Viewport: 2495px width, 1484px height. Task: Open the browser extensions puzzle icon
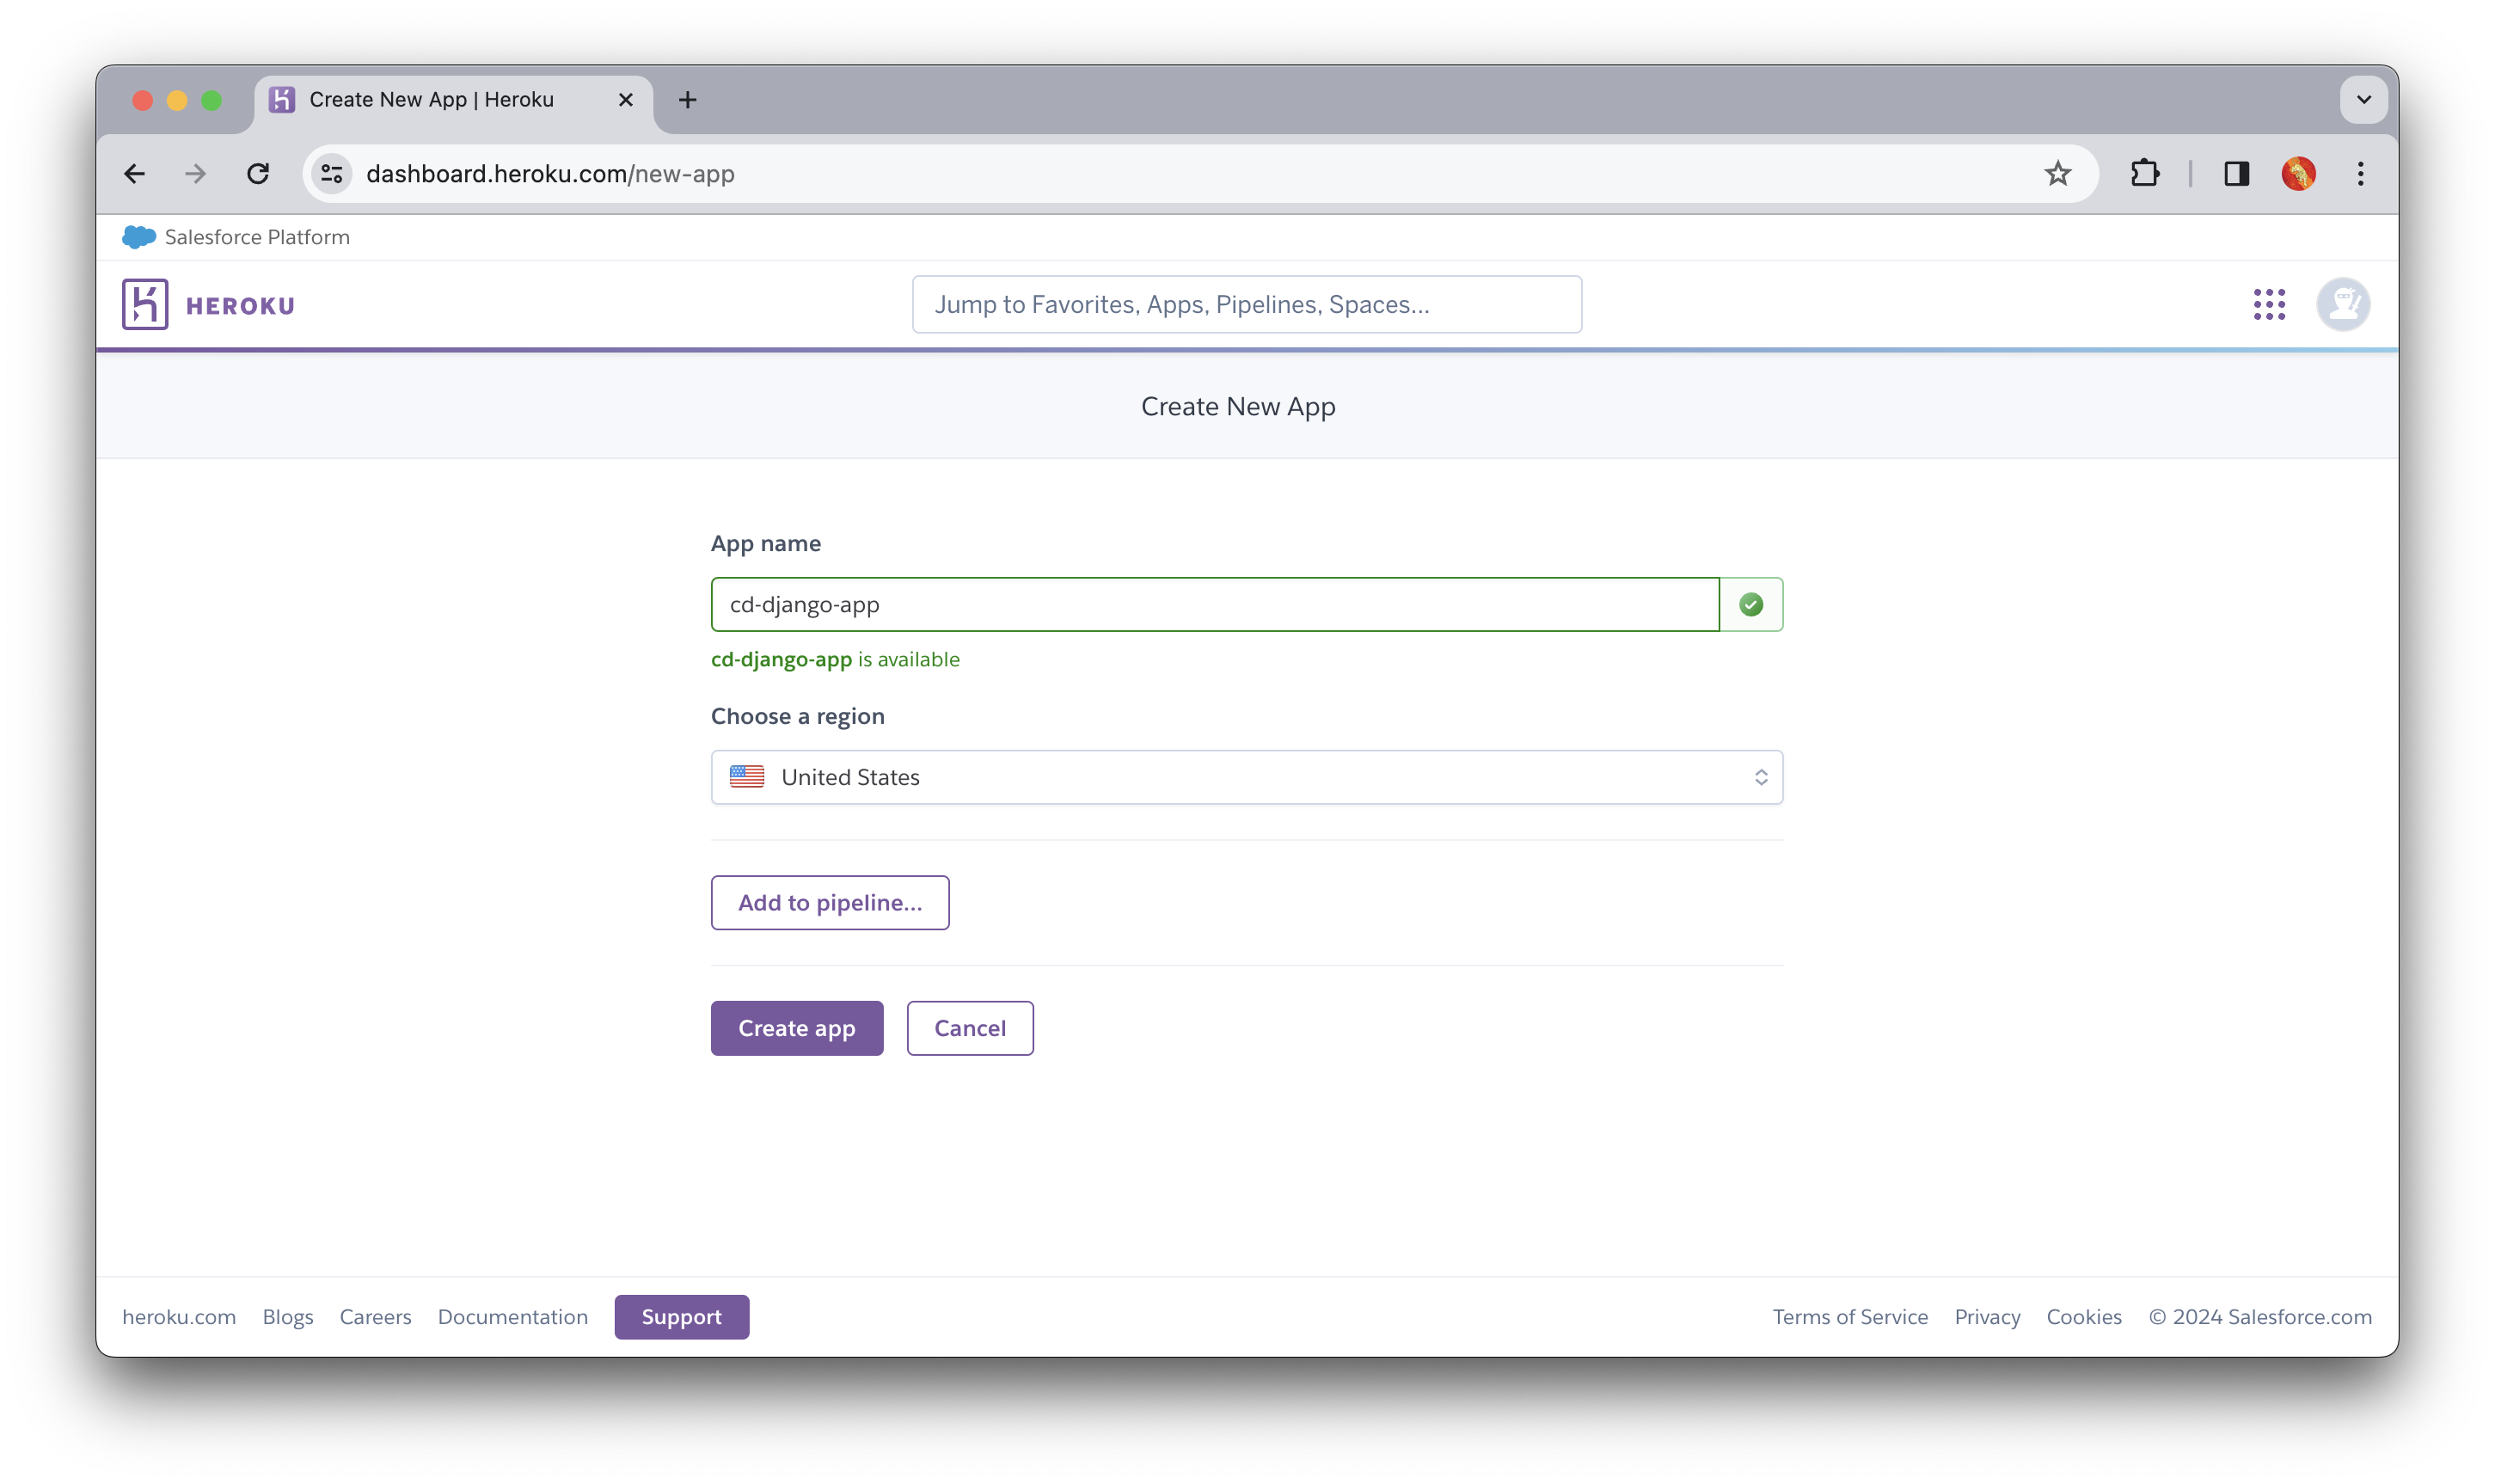point(2145,173)
